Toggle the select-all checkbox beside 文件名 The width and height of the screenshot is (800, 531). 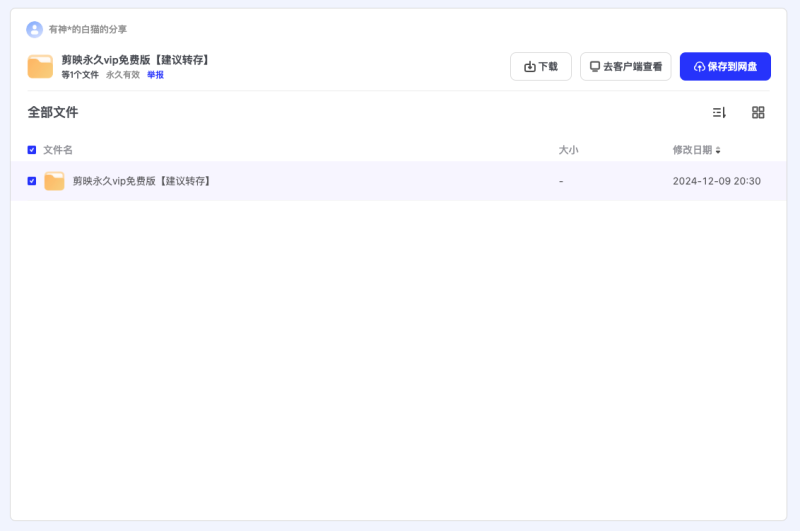[x=32, y=150]
